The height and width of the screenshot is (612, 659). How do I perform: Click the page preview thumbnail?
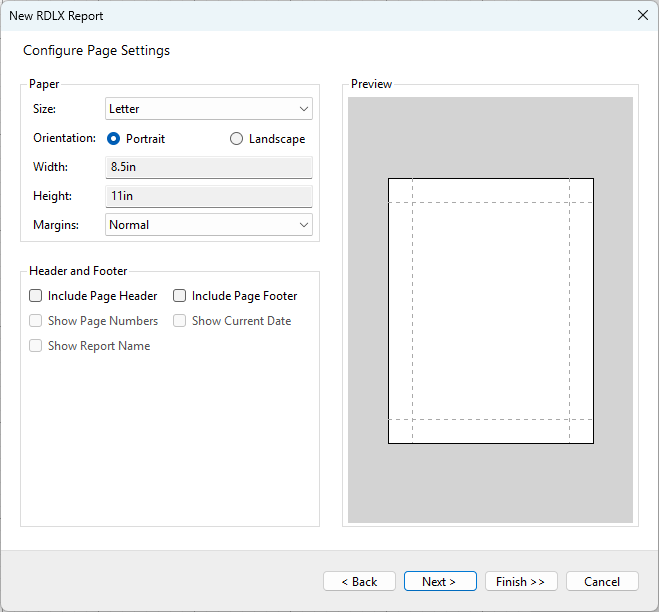[x=491, y=311]
